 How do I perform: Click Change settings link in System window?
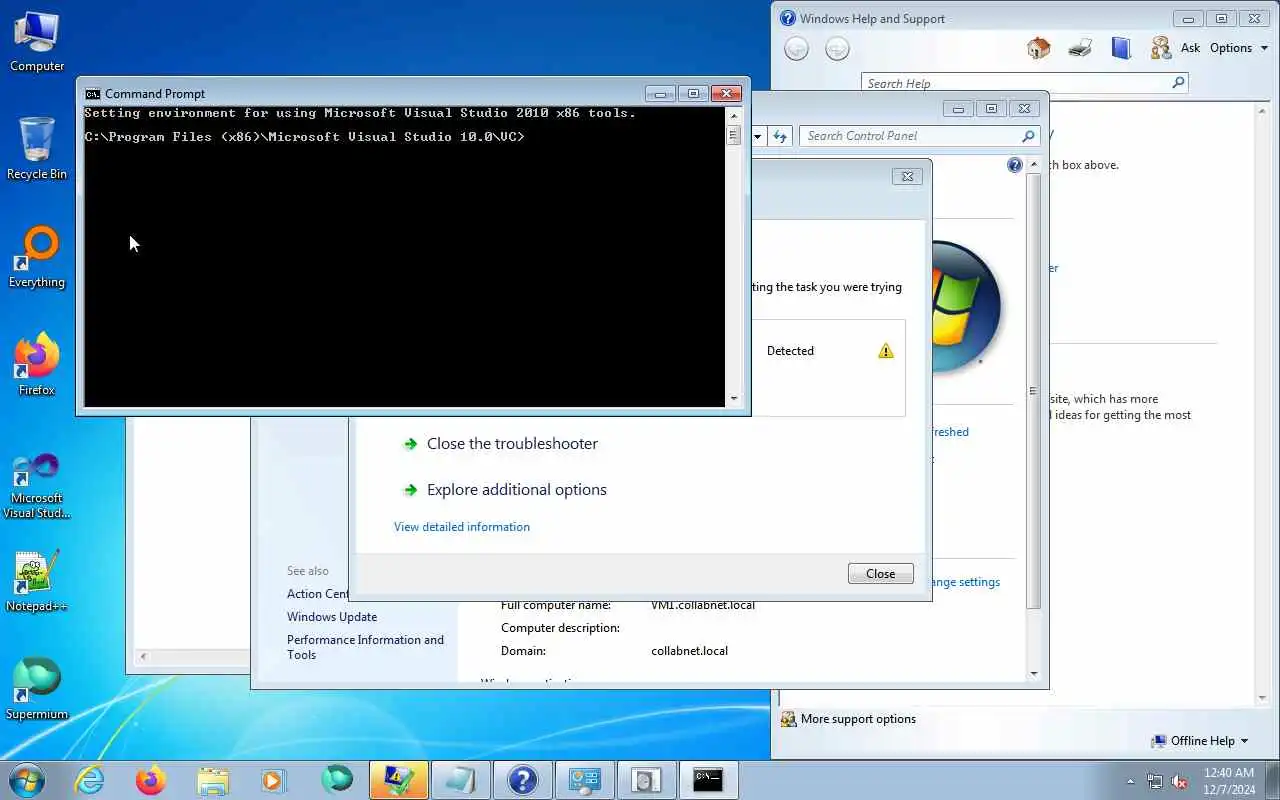click(965, 582)
